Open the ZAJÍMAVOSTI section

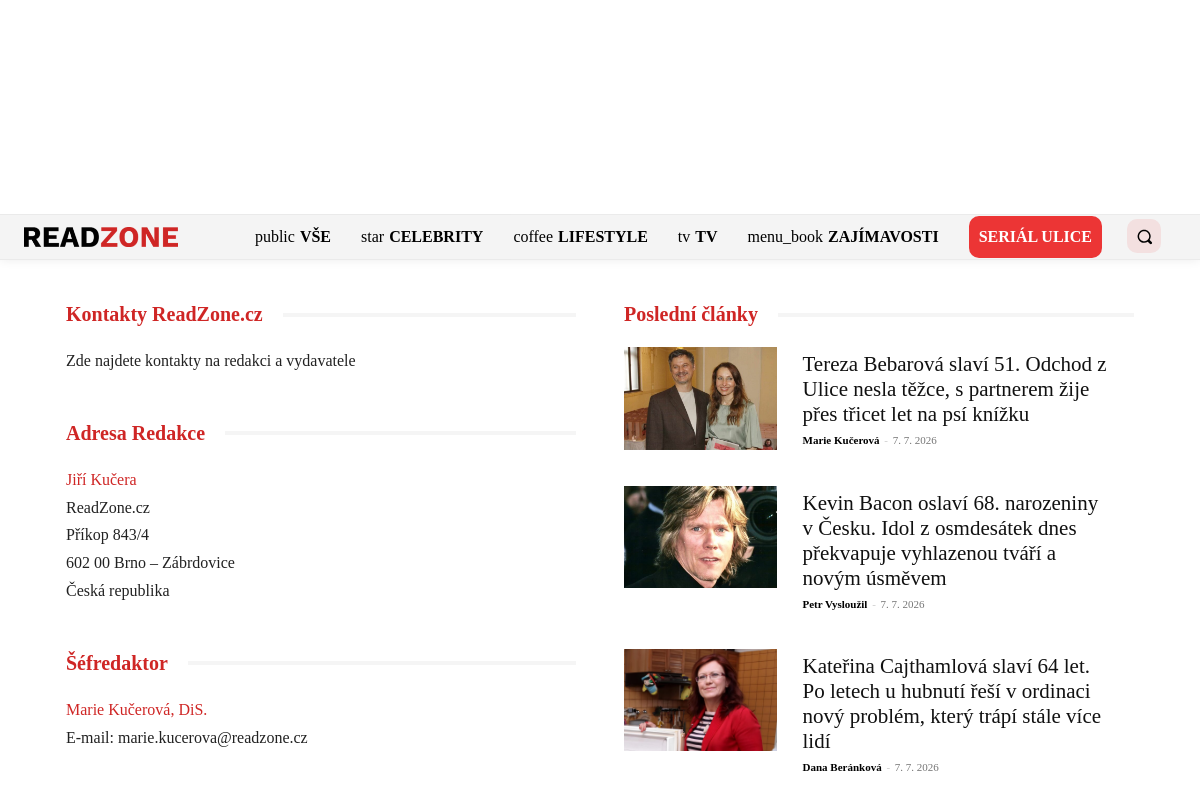pos(843,237)
